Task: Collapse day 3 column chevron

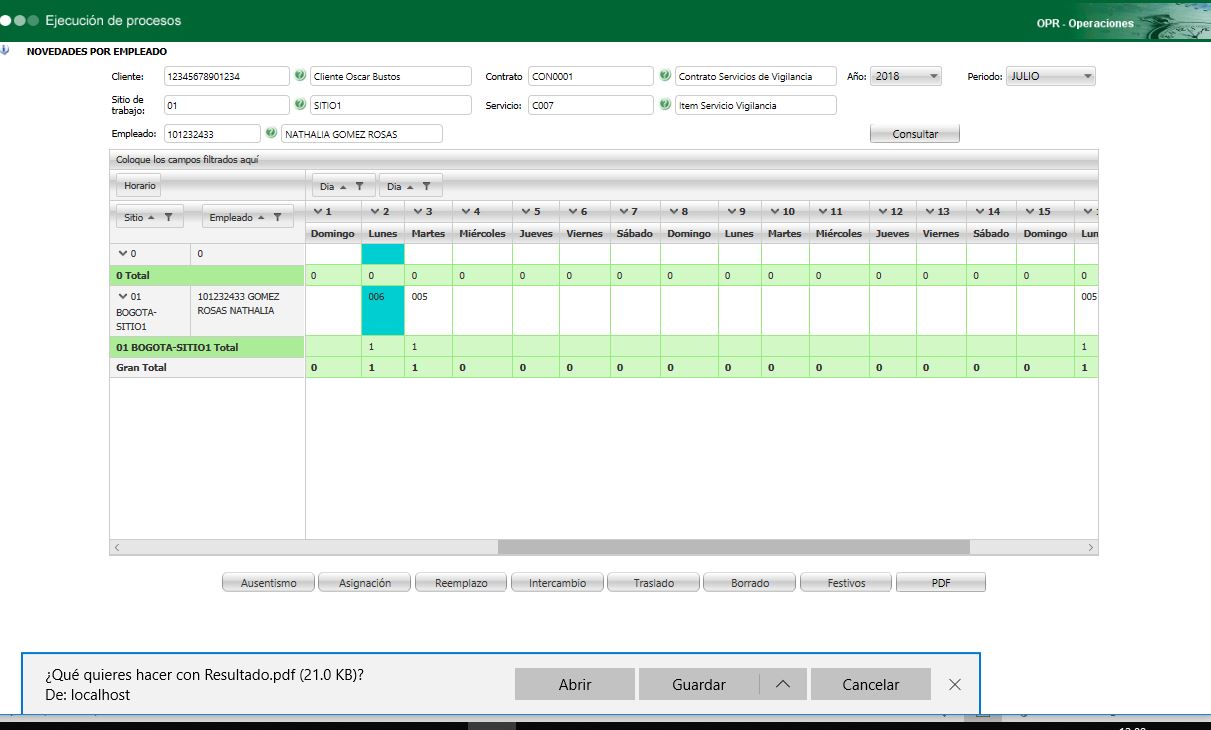Action: click(x=417, y=211)
